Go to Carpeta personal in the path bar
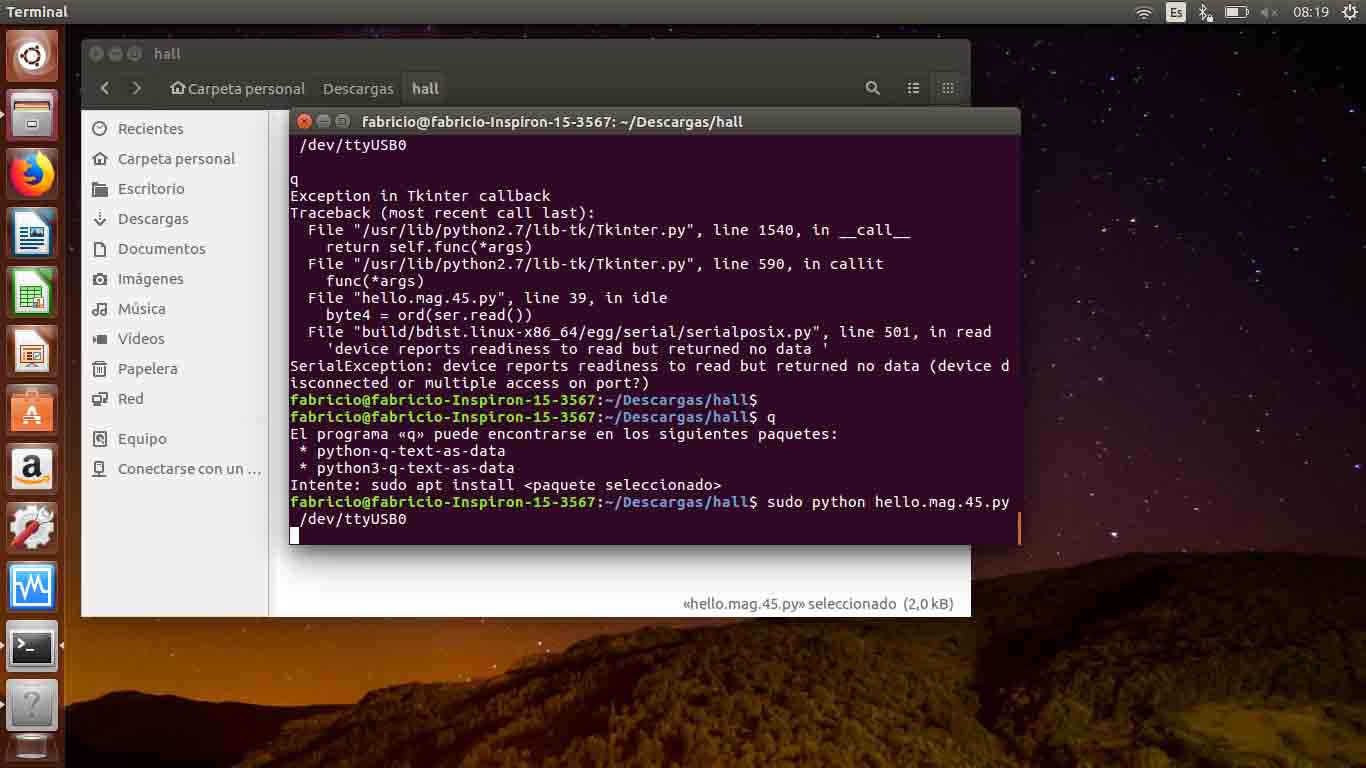Image resolution: width=1366 pixels, height=768 pixels. (x=237, y=89)
